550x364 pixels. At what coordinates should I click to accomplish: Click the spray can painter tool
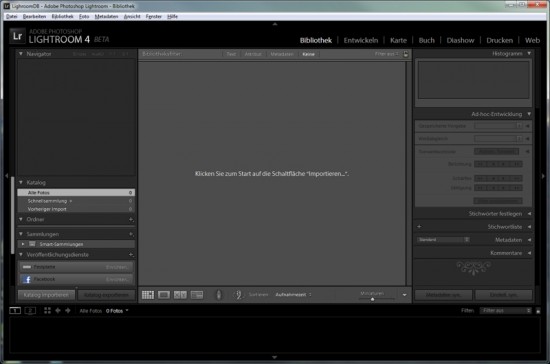pos(219,295)
